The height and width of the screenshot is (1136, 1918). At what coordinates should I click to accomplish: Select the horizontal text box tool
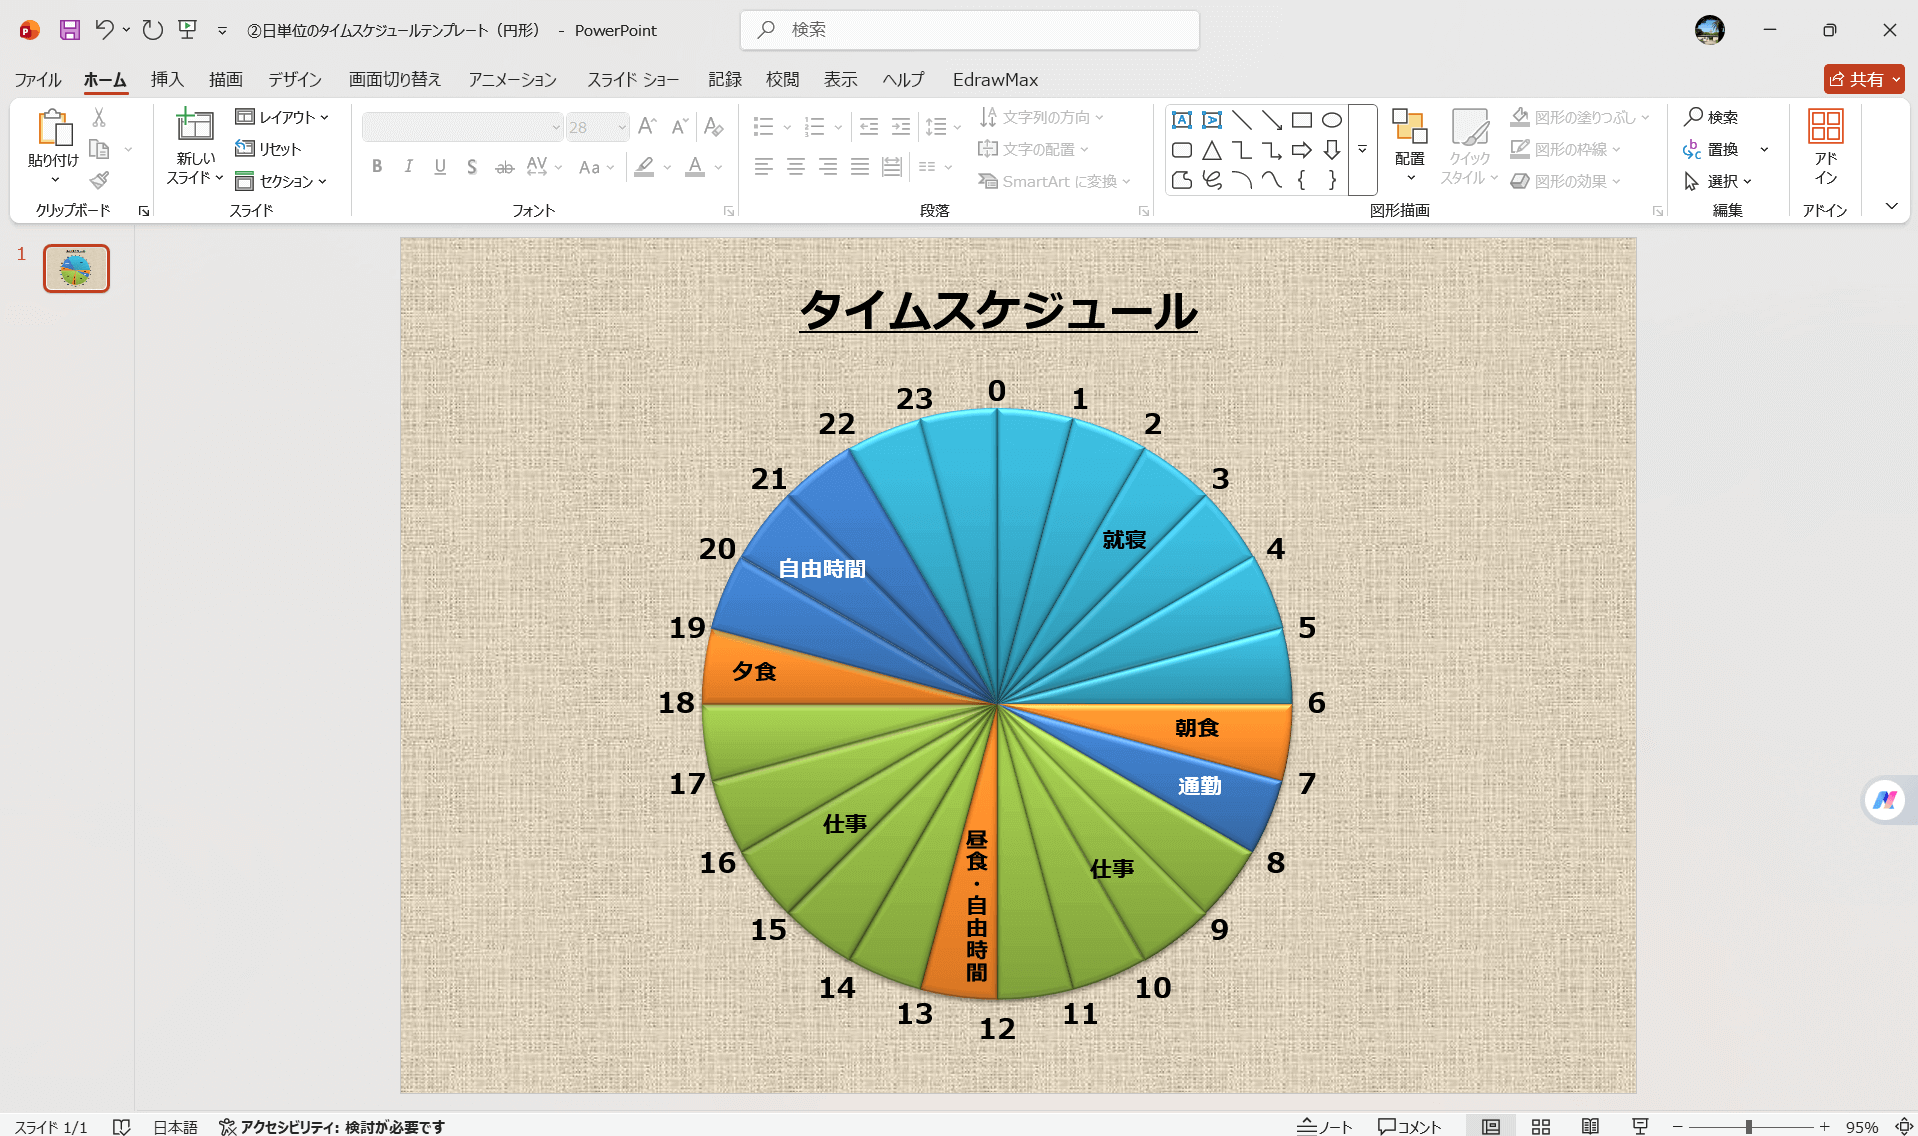click(1181, 119)
